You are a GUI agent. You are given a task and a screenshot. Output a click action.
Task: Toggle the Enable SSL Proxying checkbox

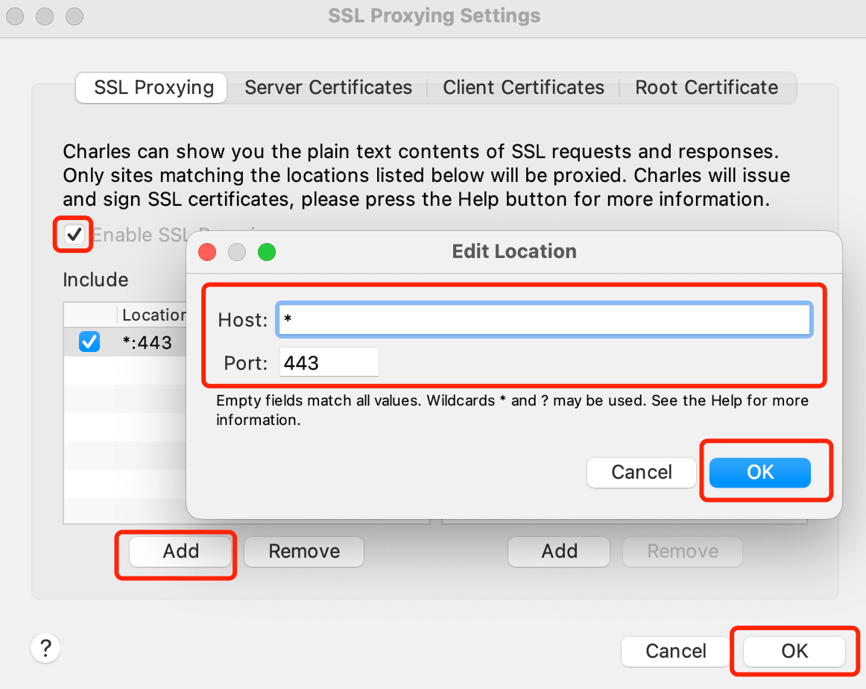click(75, 235)
